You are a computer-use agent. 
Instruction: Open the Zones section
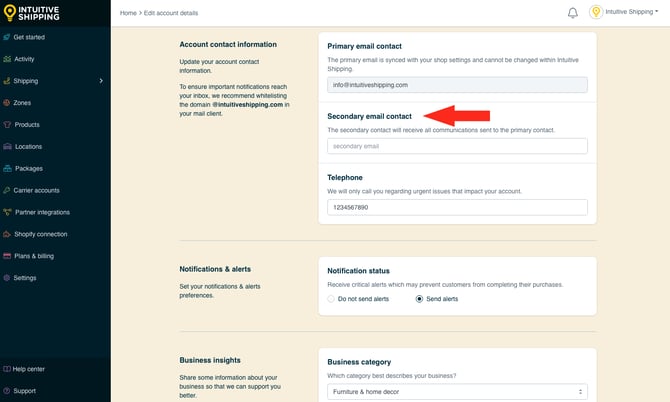click(22, 103)
